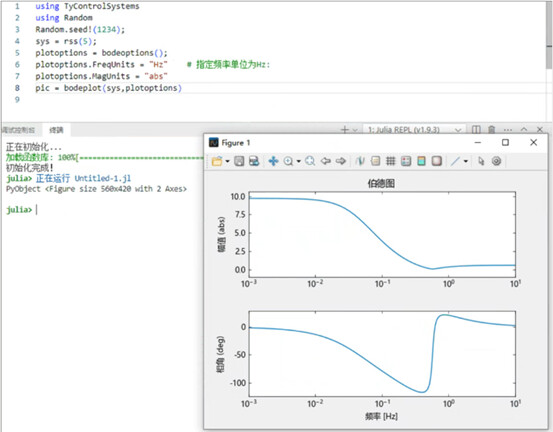Click the PyObject Figure size output text

[x=96, y=189]
